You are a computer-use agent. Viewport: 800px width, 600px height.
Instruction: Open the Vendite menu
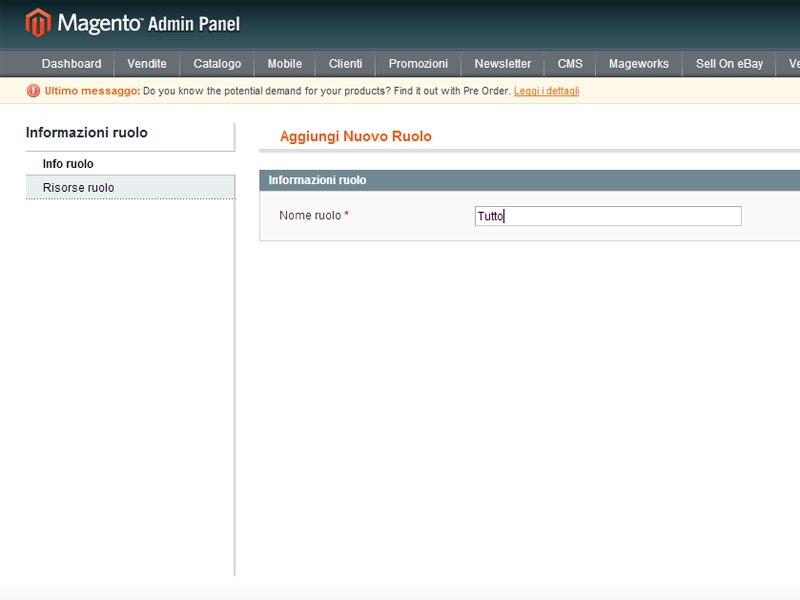pos(147,64)
